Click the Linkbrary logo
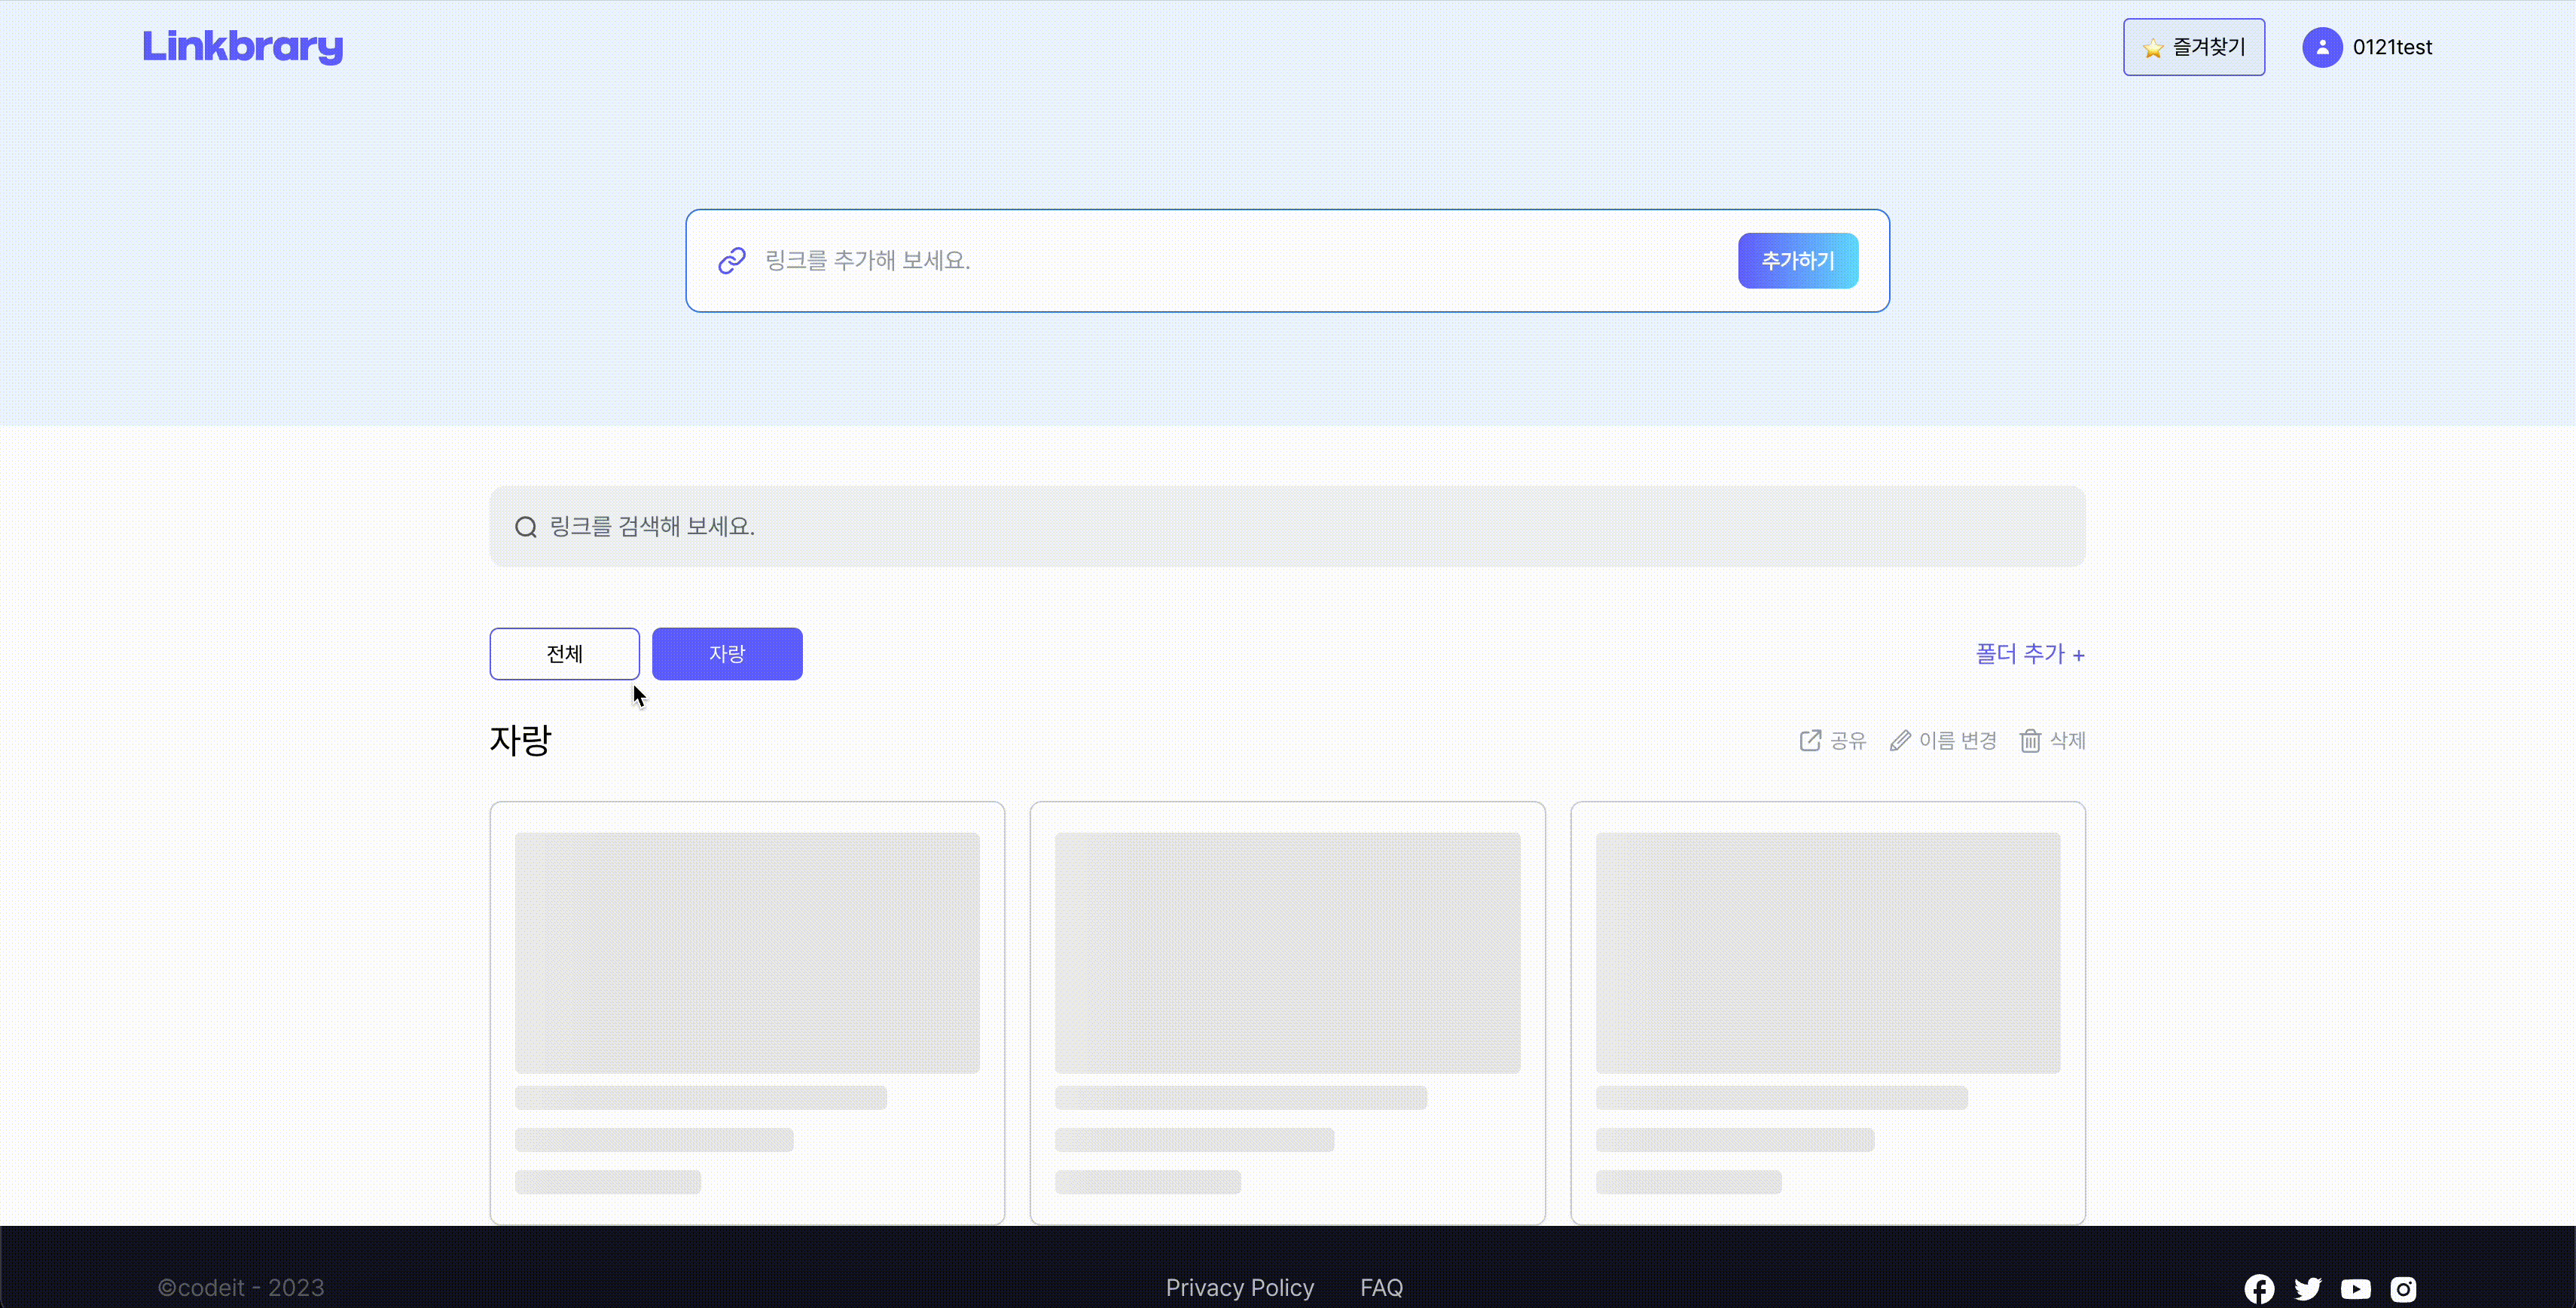The height and width of the screenshot is (1308, 2576). click(243, 46)
